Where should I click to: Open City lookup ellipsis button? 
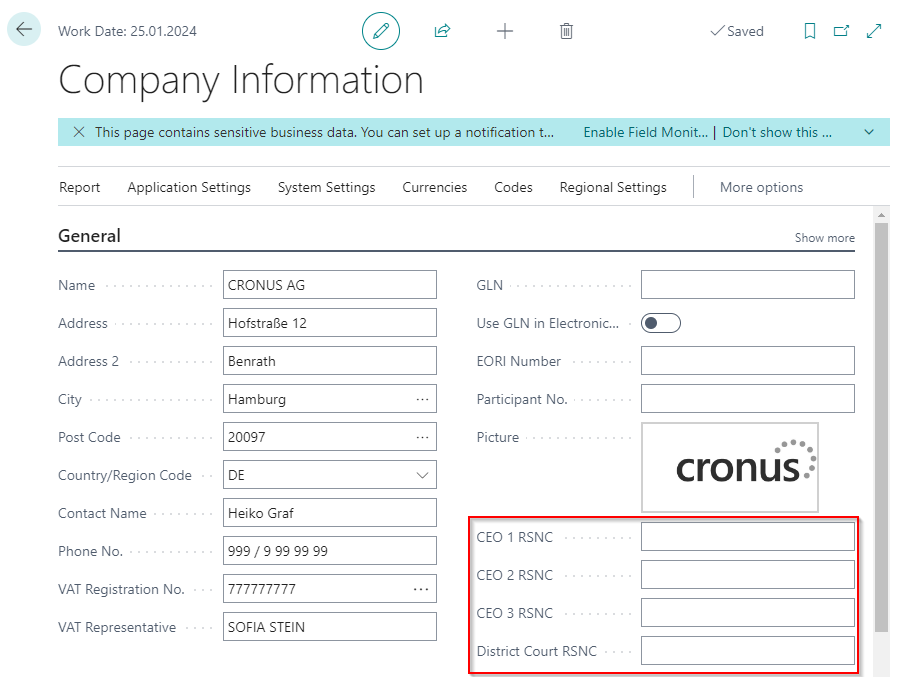tap(422, 399)
